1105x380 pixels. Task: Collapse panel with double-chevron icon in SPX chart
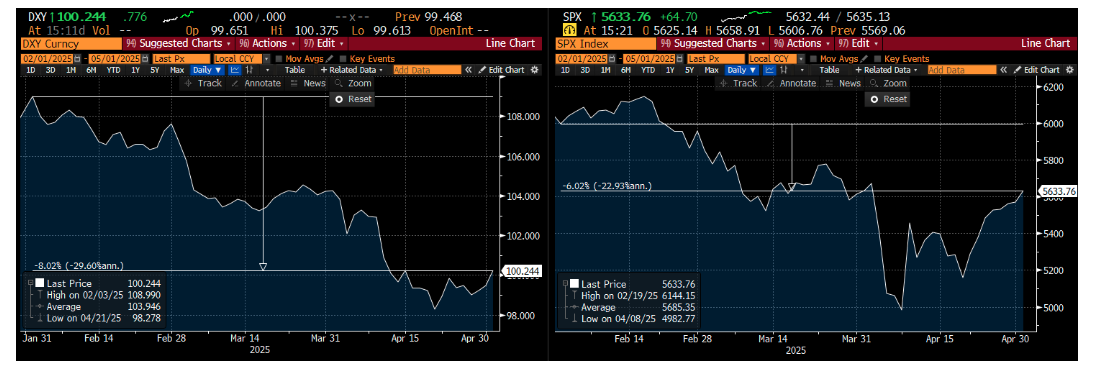pos(1003,70)
